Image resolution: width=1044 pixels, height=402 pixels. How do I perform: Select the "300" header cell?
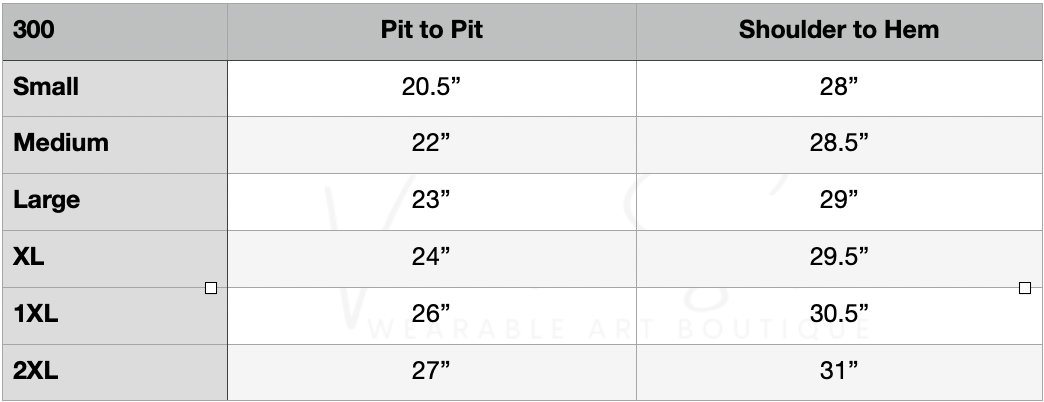click(114, 30)
